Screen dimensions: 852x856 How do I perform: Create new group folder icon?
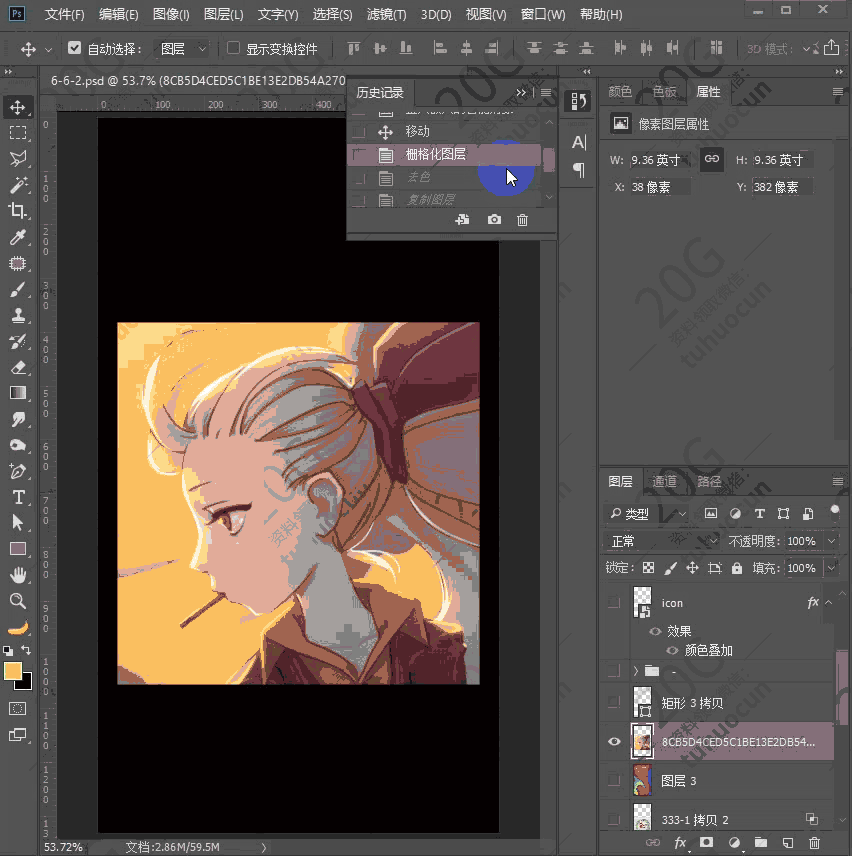coord(761,843)
